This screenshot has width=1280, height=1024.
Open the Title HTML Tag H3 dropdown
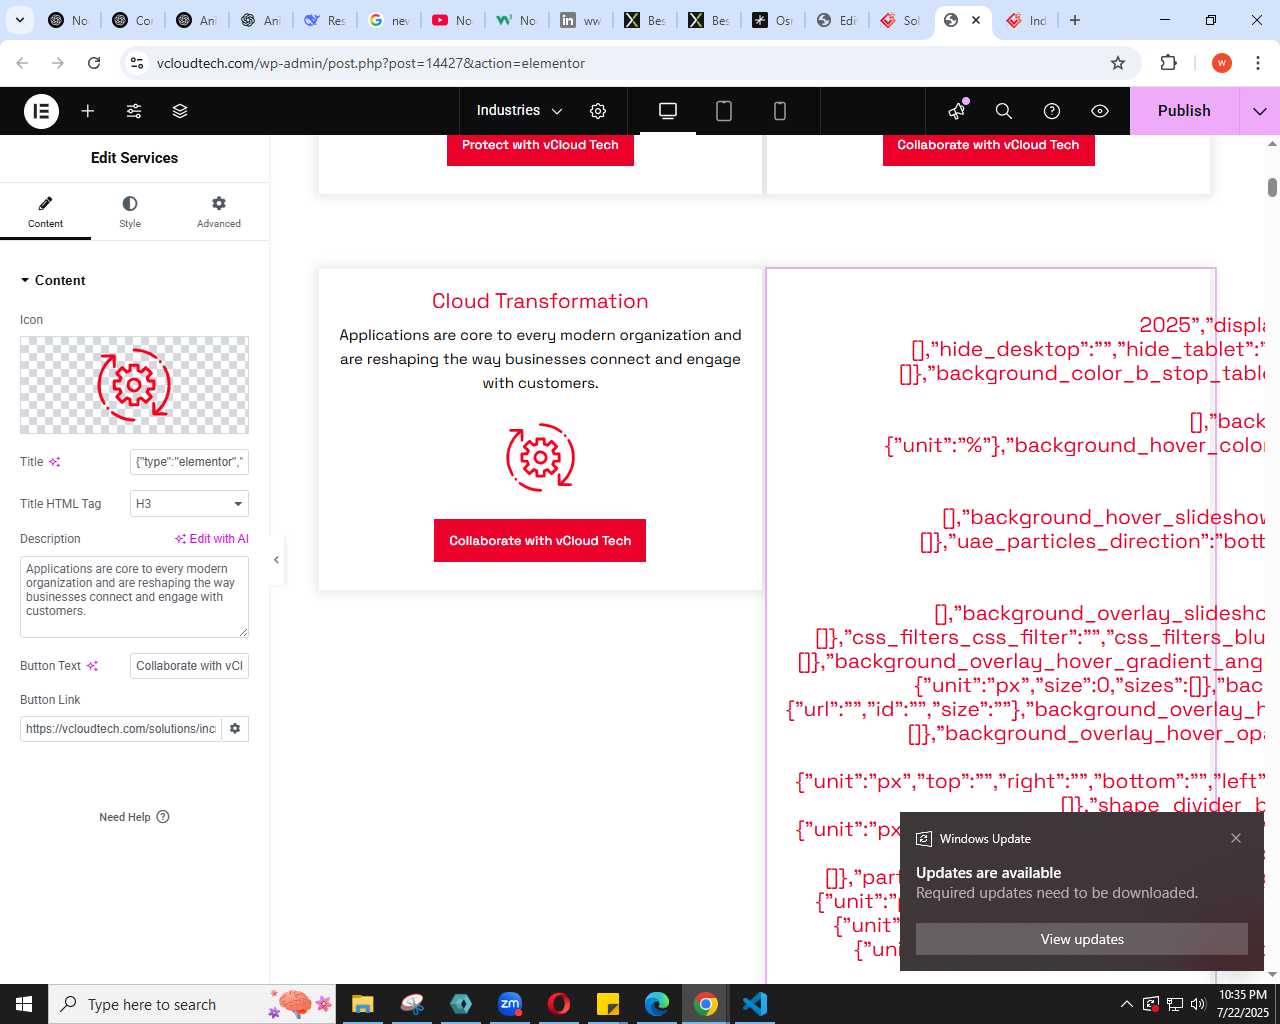coord(189,504)
